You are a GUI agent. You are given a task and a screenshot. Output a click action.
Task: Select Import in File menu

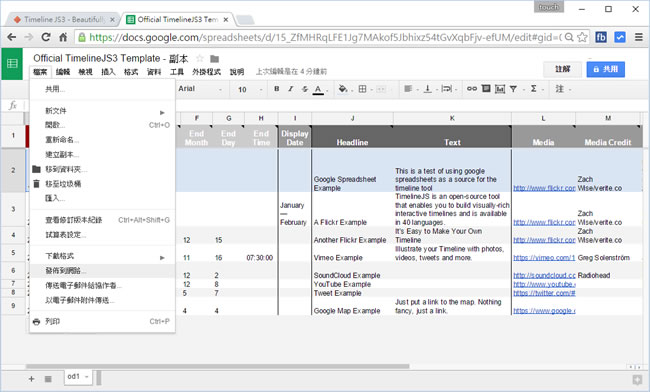click(x=102, y=198)
